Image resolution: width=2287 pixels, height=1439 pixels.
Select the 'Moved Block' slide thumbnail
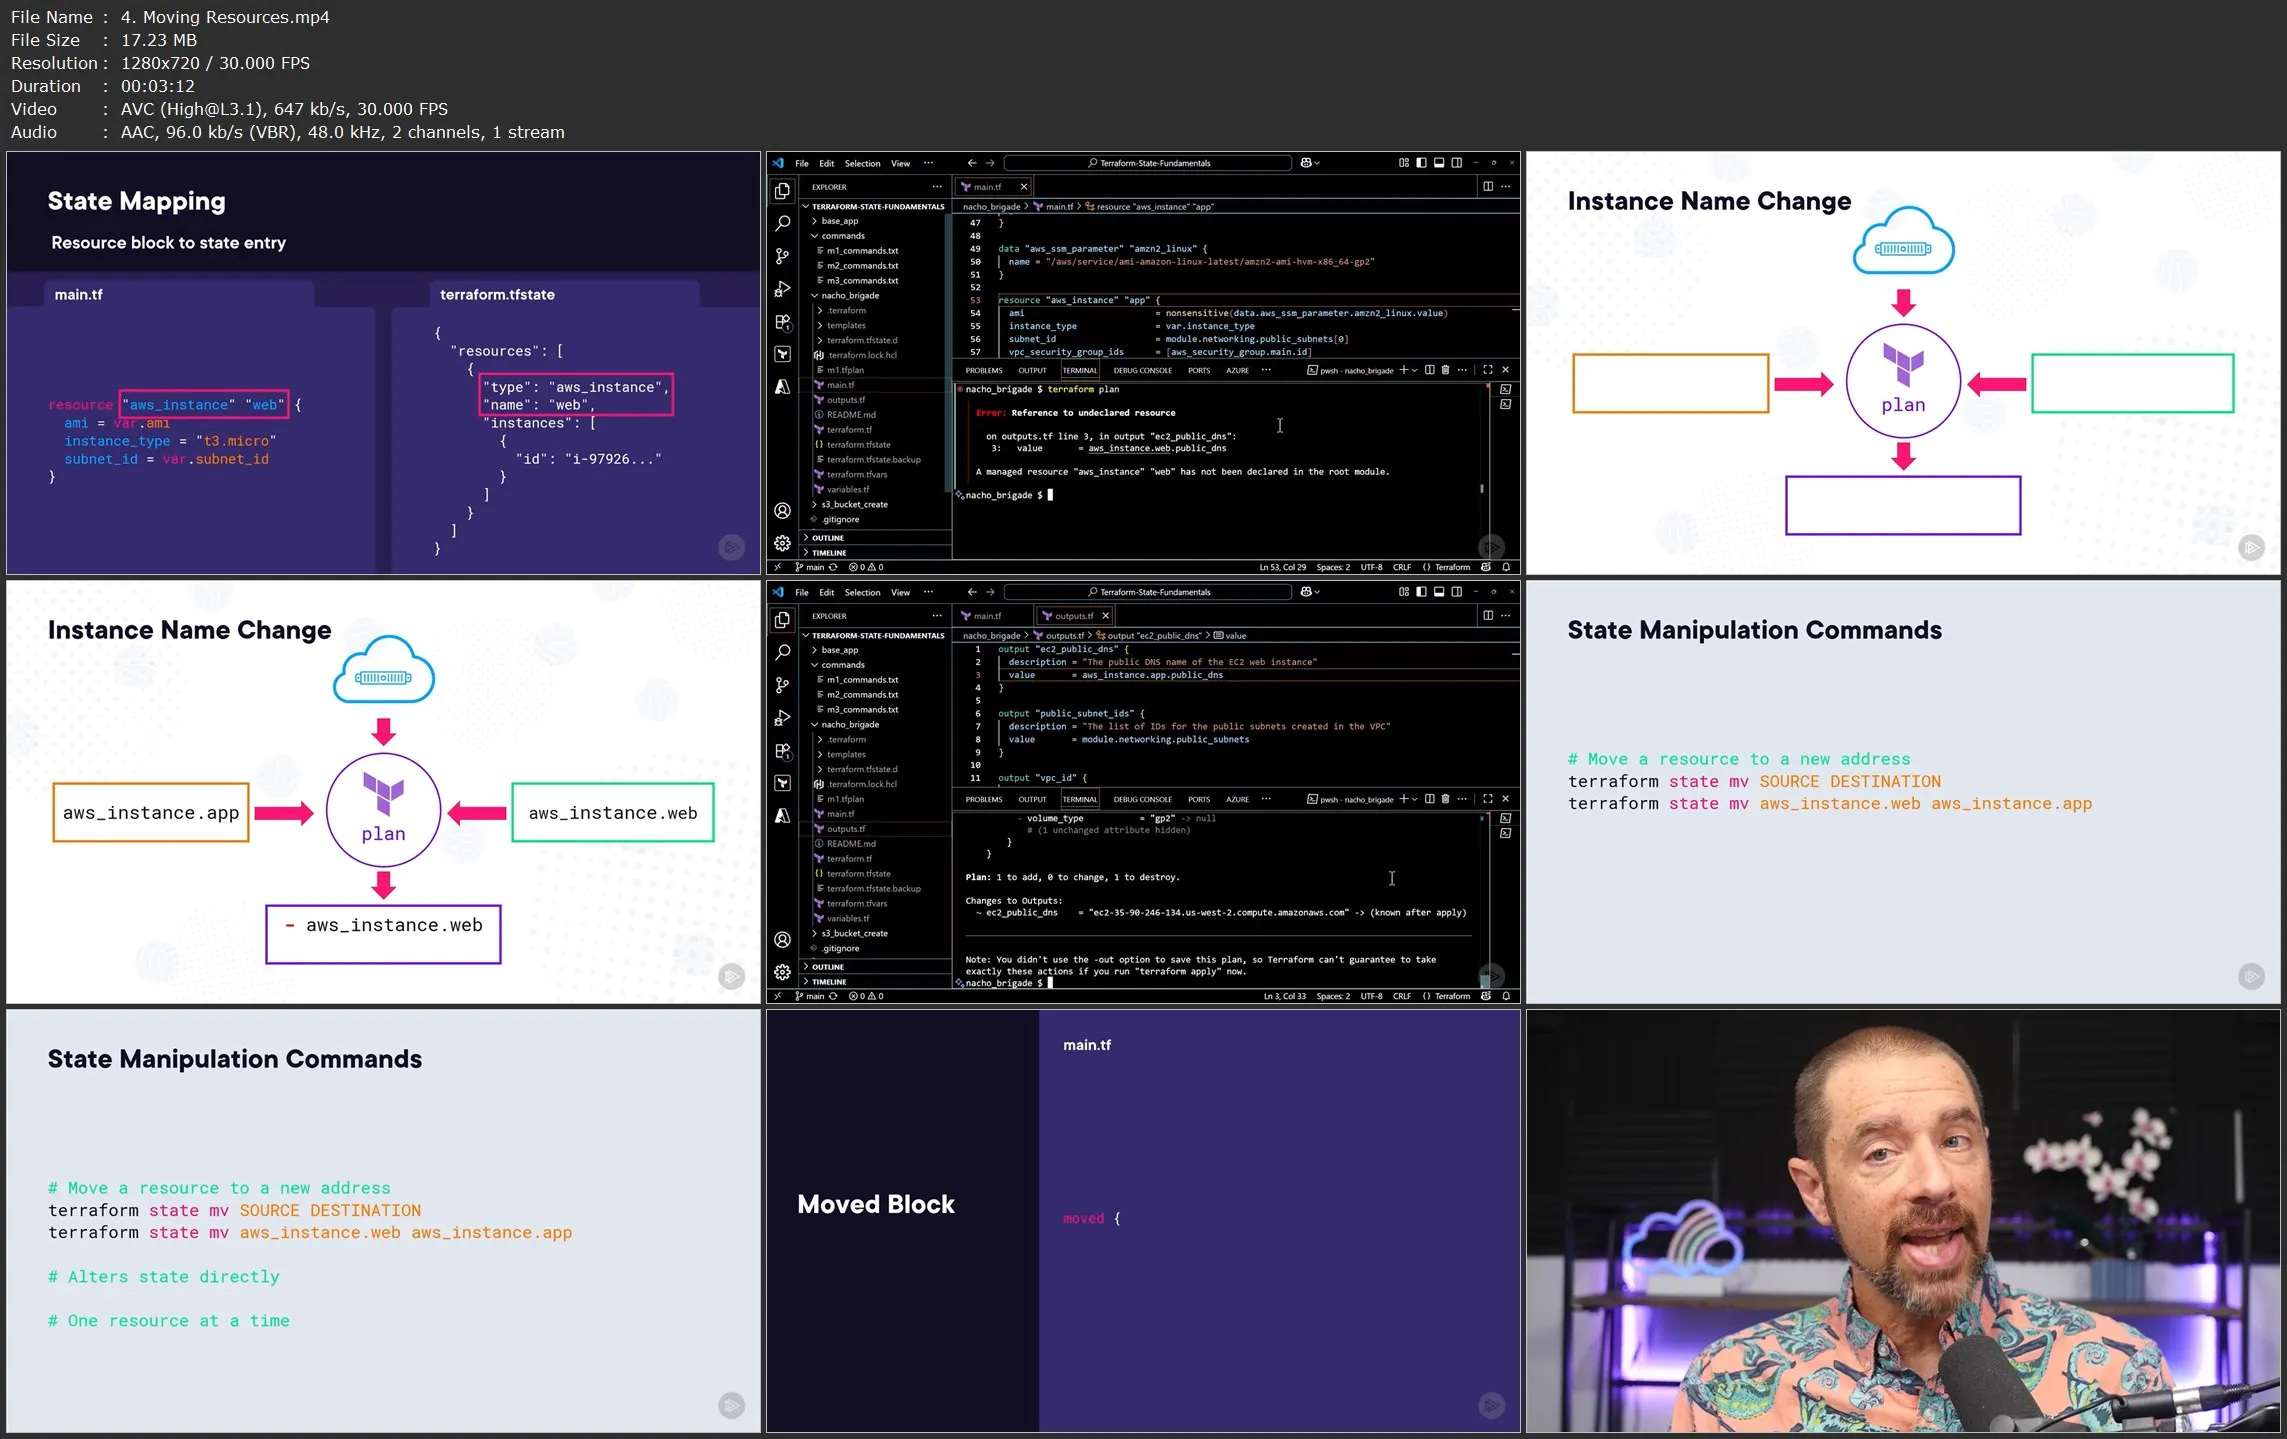click(1143, 1221)
